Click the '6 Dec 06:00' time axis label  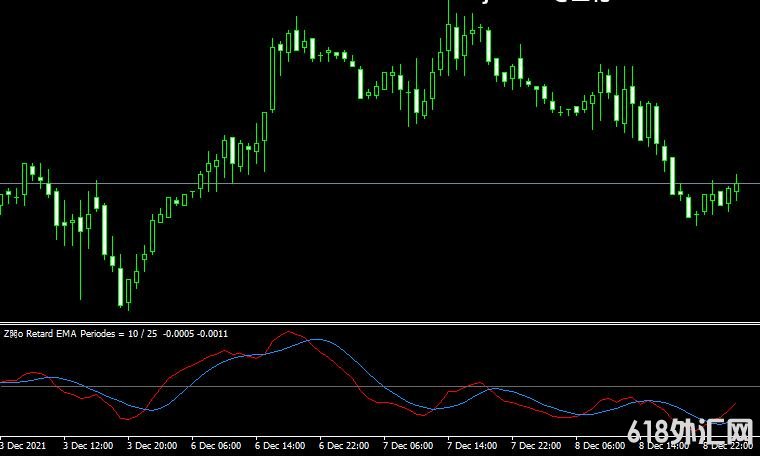tap(215, 445)
